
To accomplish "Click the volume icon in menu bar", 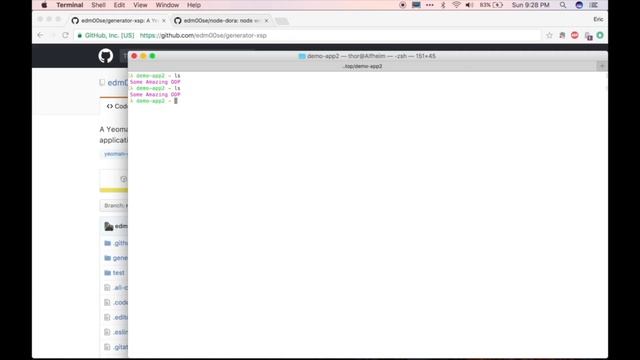I will (x=469, y=5).
